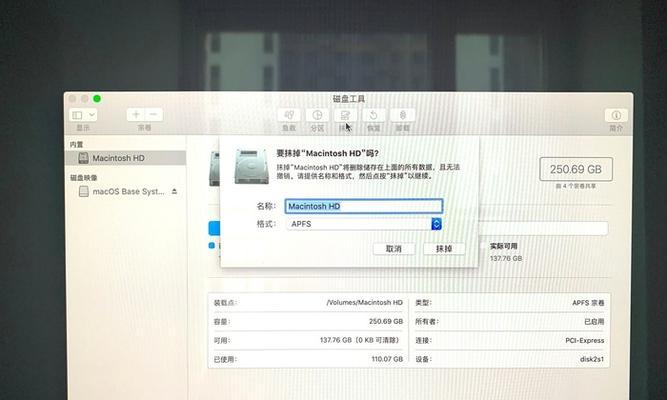The image size is (667, 400).
Task: Click the 实际可用 label
Action: click(x=504, y=246)
